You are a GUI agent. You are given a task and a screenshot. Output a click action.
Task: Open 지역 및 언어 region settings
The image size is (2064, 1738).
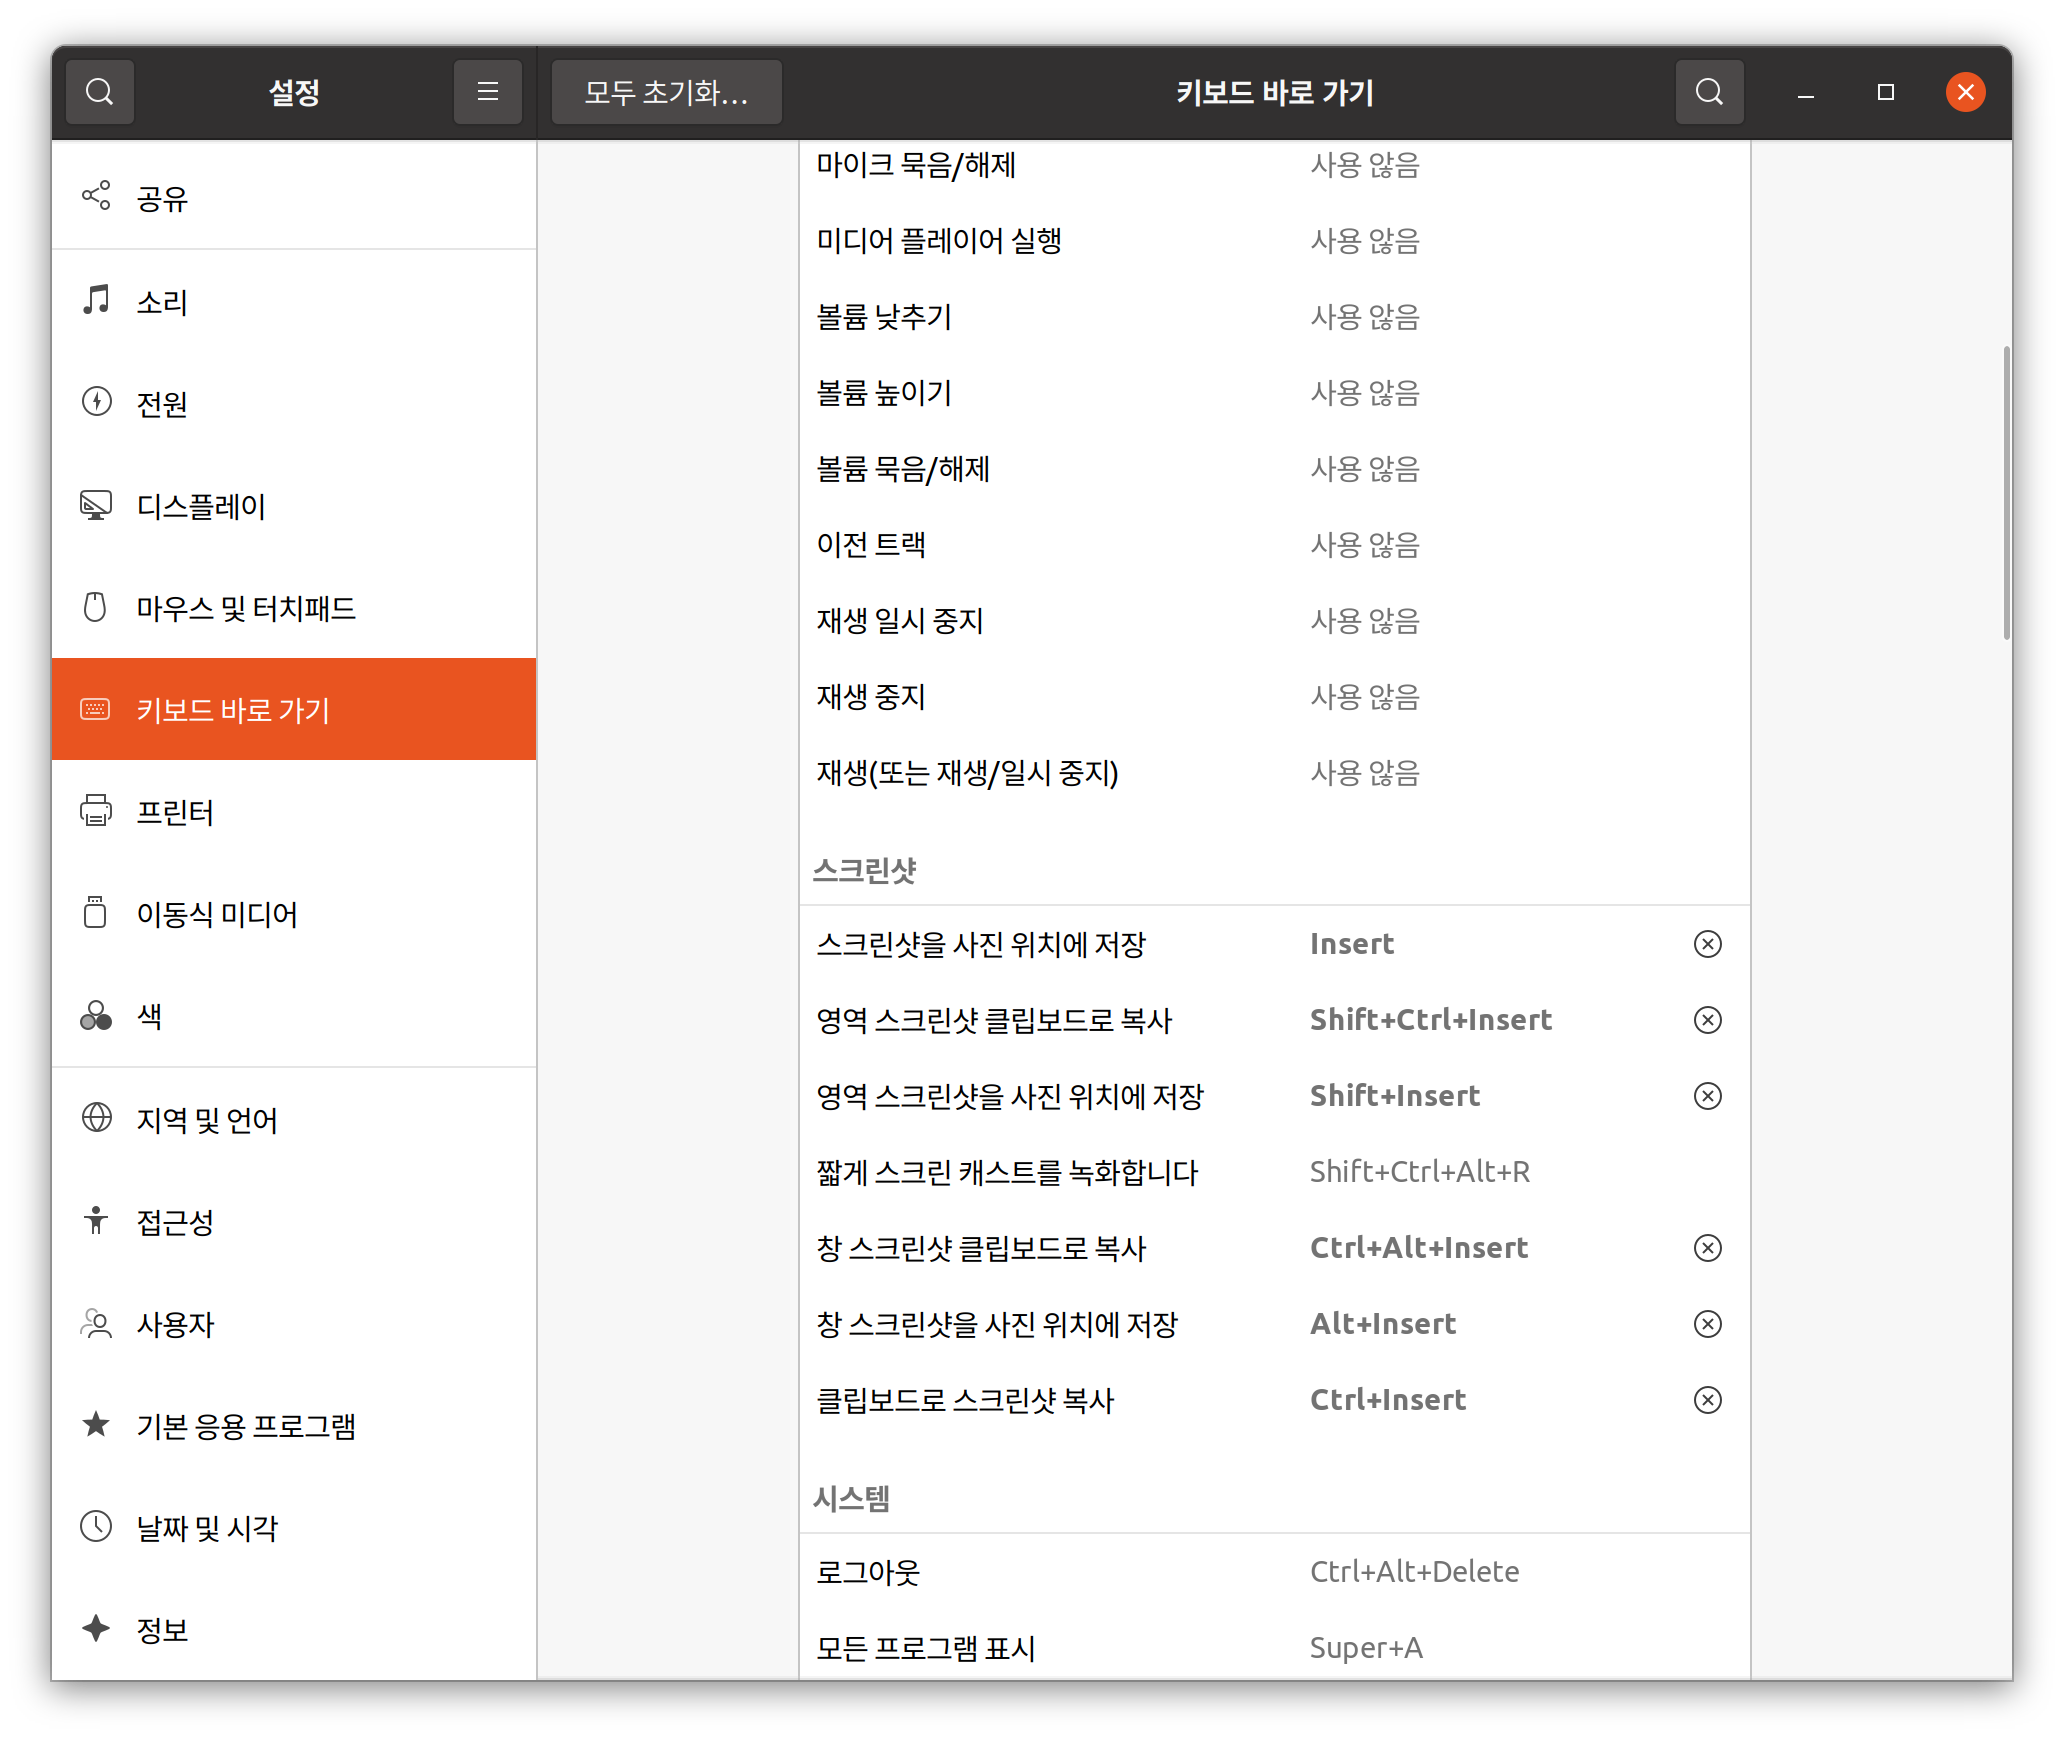294,1119
